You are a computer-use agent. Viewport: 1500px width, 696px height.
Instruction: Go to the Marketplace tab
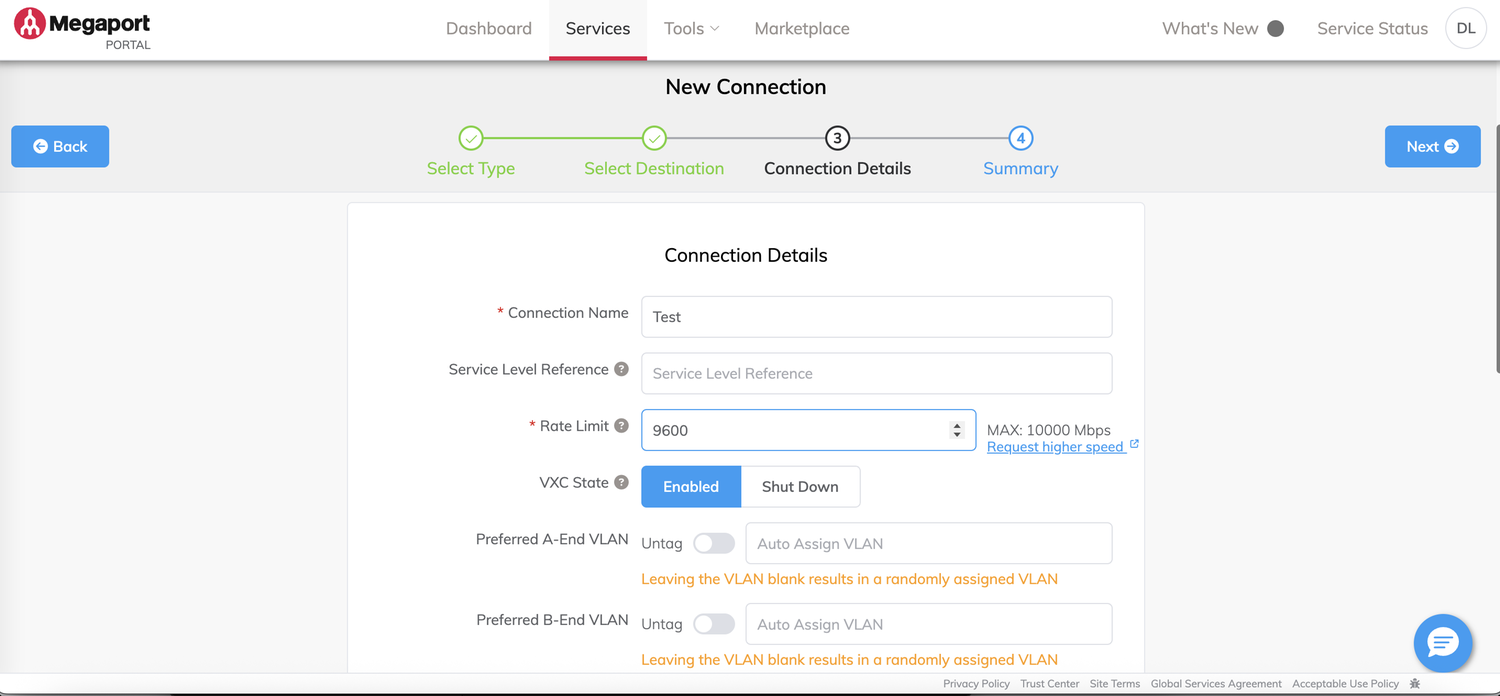tap(802, 29)
